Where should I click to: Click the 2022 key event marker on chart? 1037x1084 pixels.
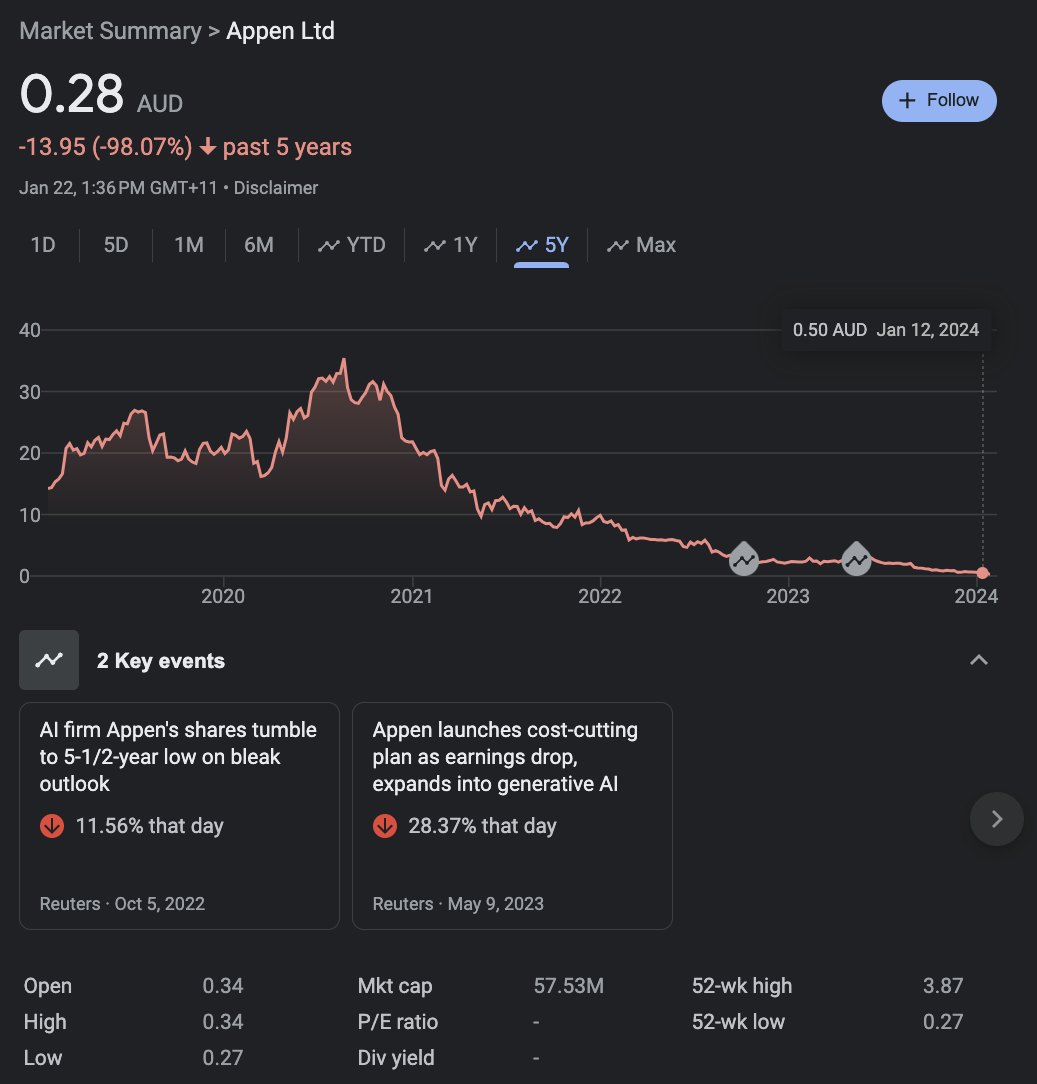[x=743, y=560]
